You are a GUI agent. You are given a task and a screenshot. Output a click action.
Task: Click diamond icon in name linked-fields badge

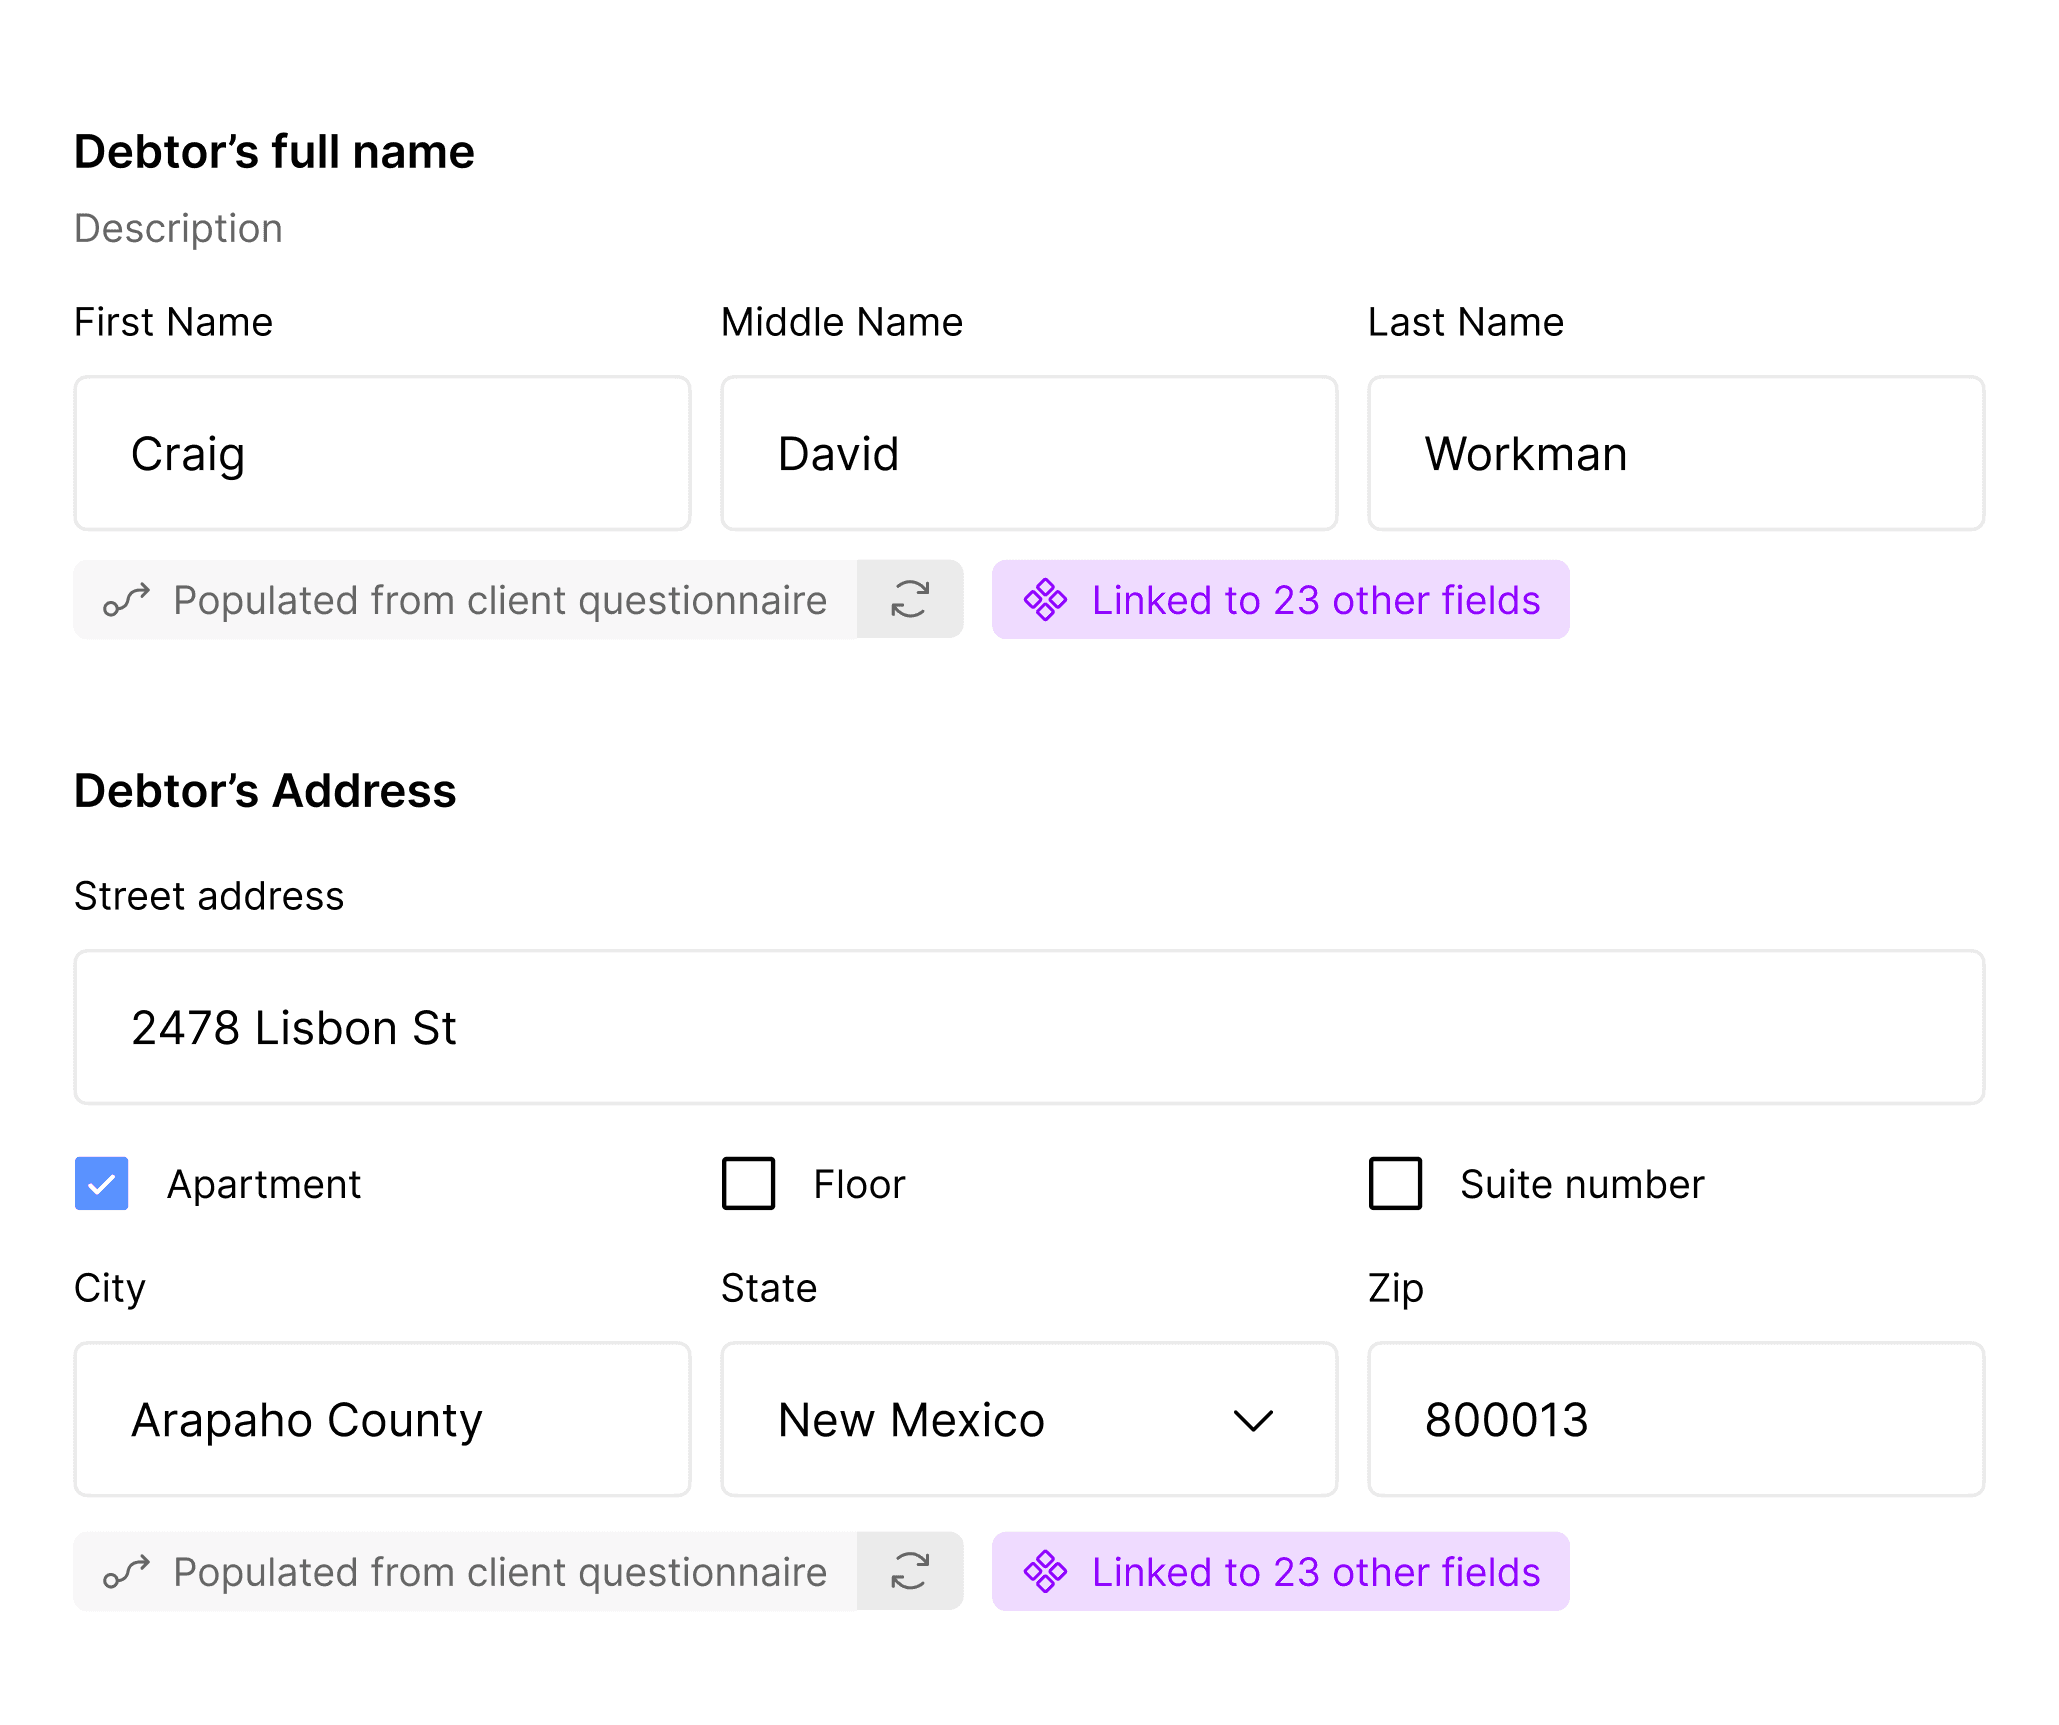click(x=1045, y=600)
